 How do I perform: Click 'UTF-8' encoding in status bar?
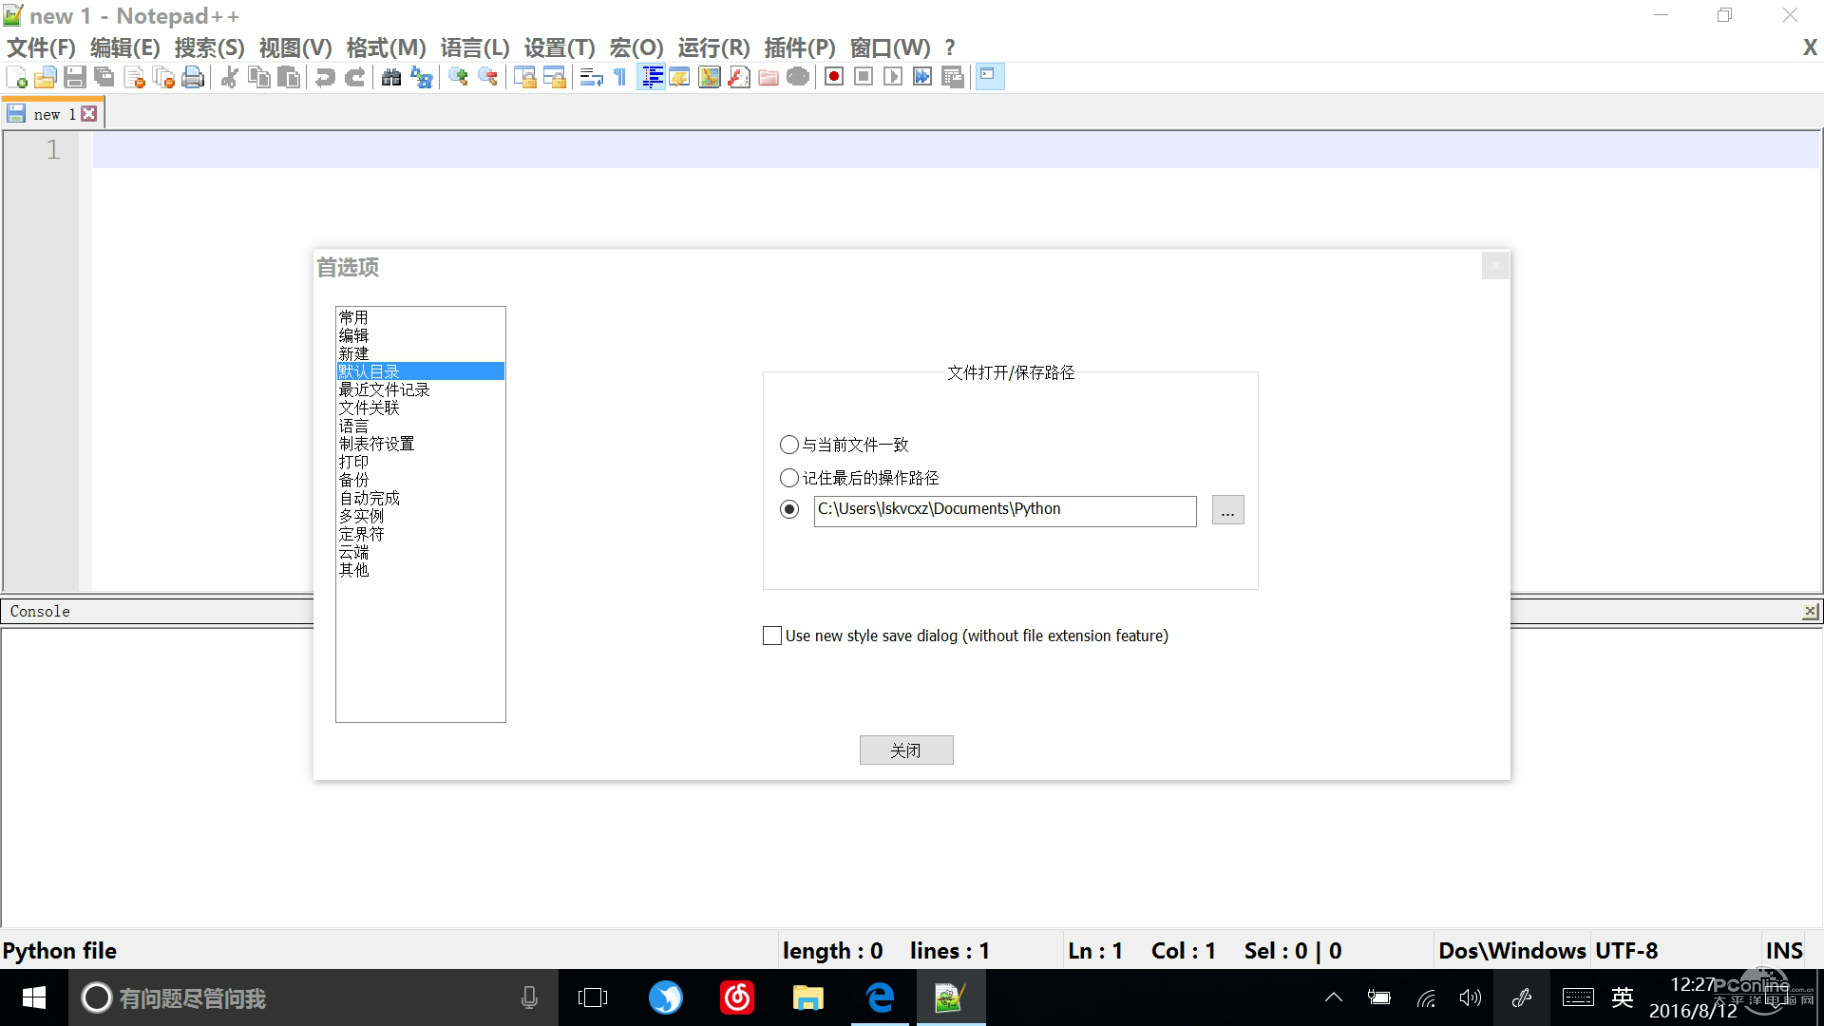(1626, 950)
